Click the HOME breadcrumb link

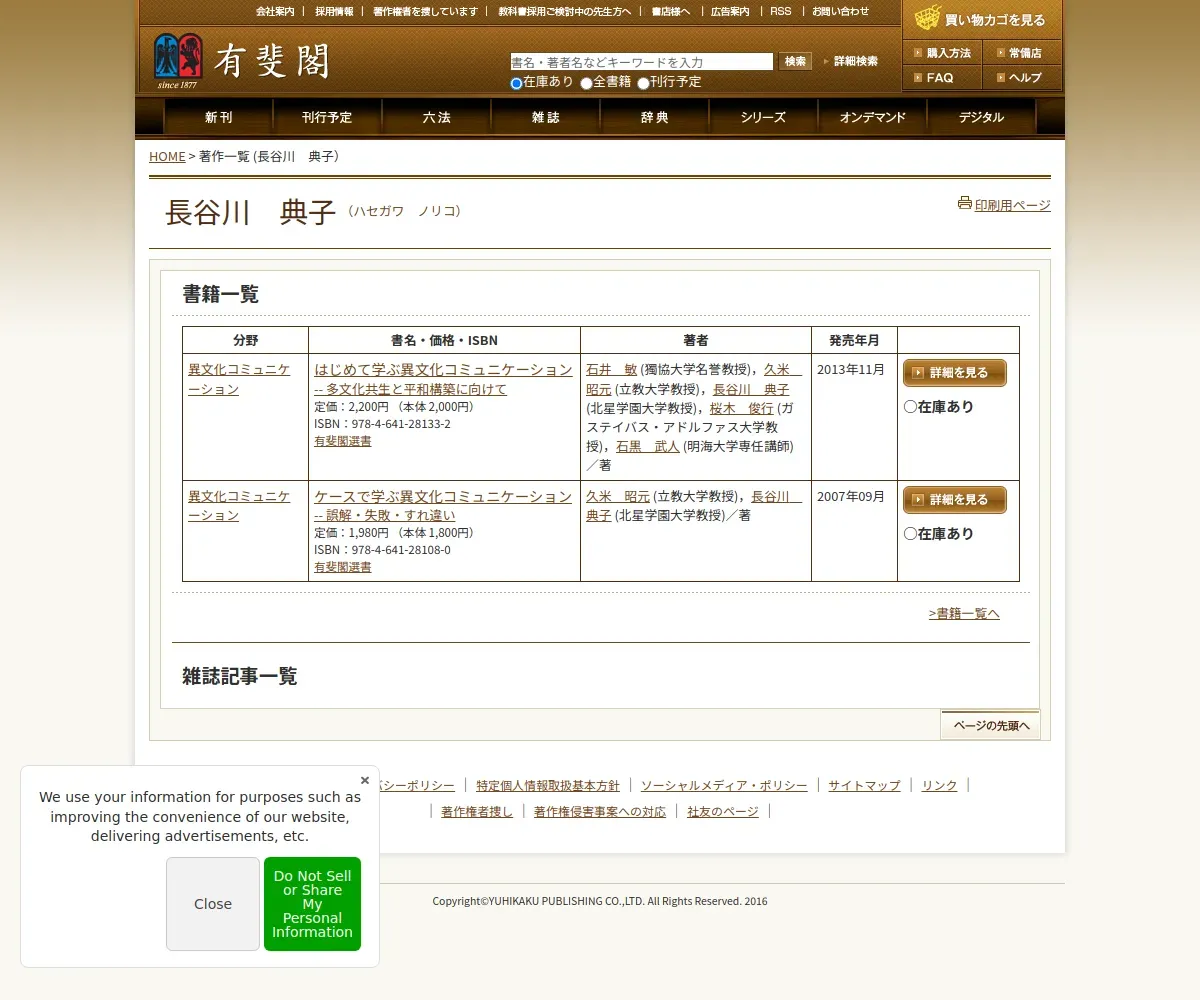[x=167, y=156]
